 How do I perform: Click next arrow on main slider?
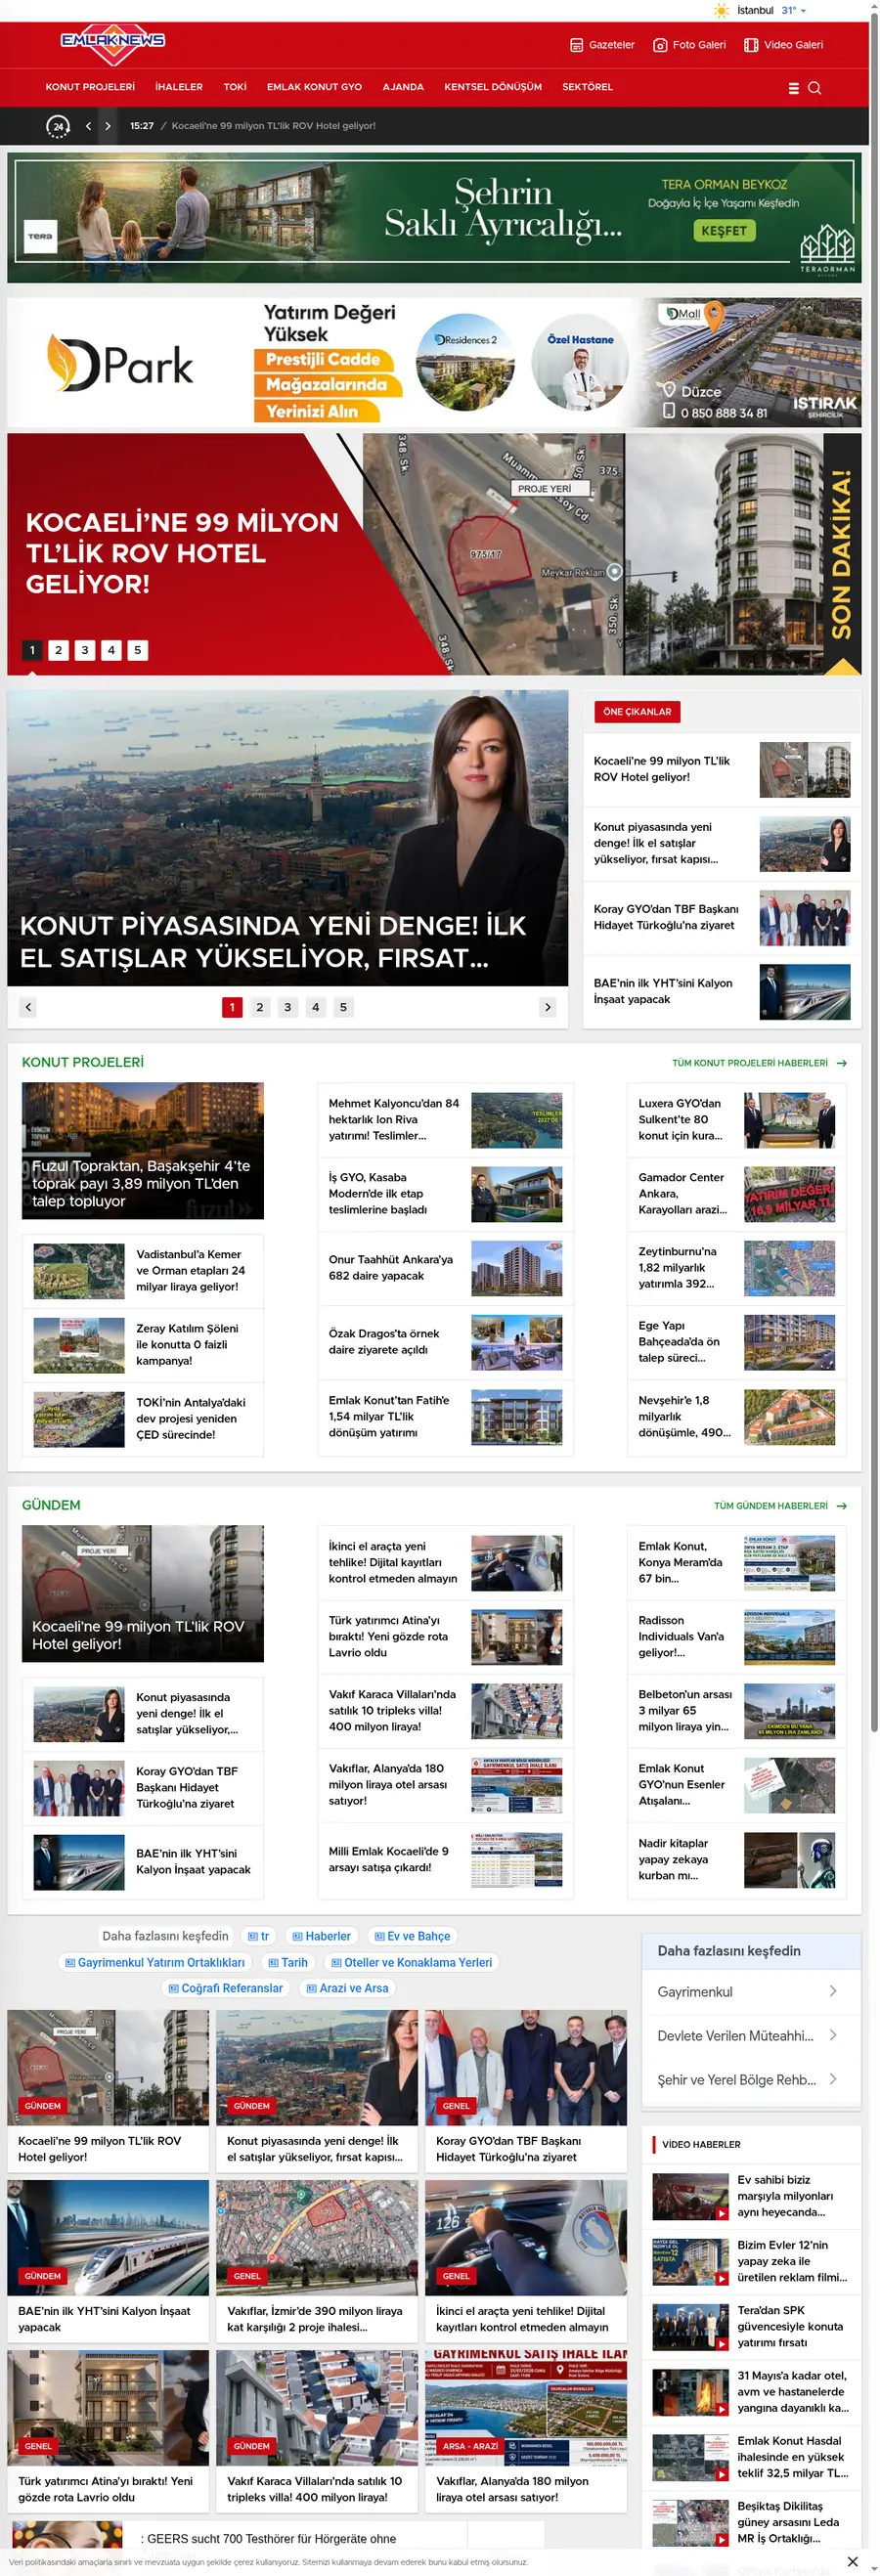pyautogui.click(x=547, y=1007)
